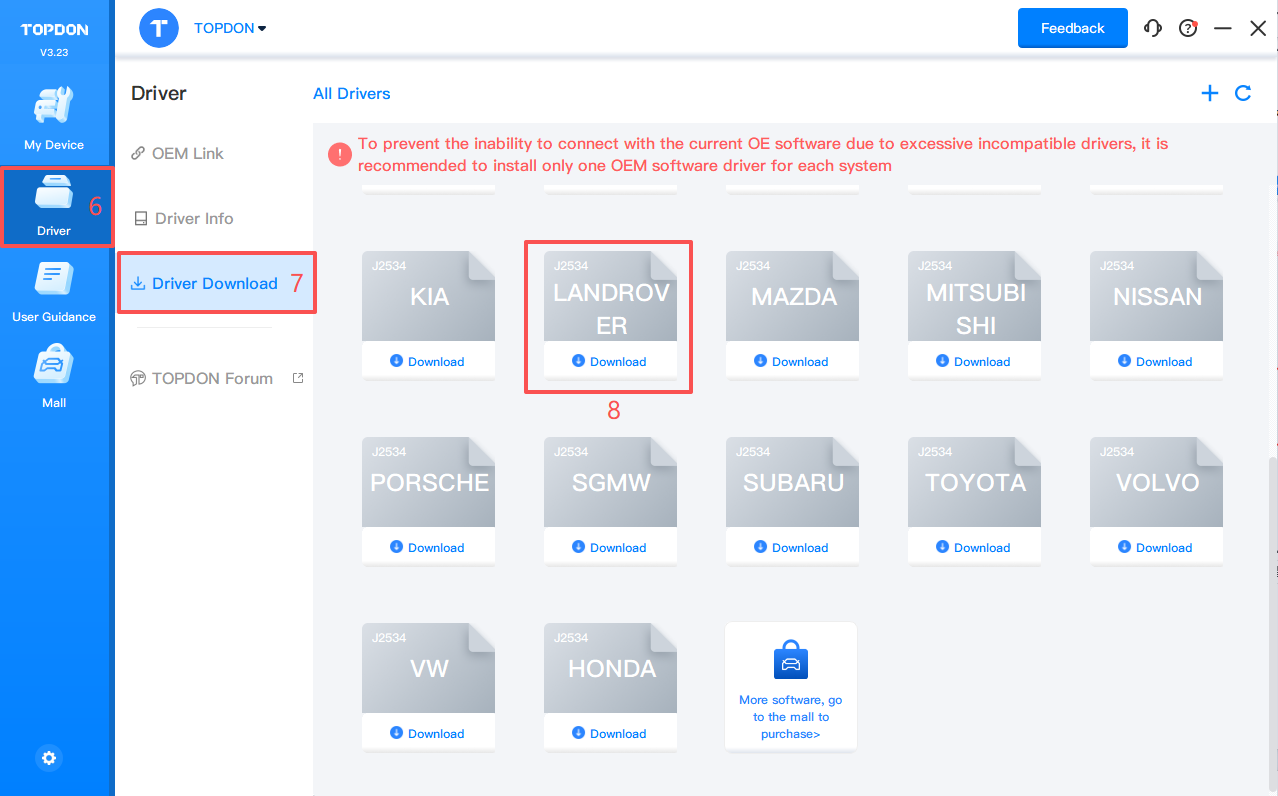Refresh the driver list

click(1243, 93)
